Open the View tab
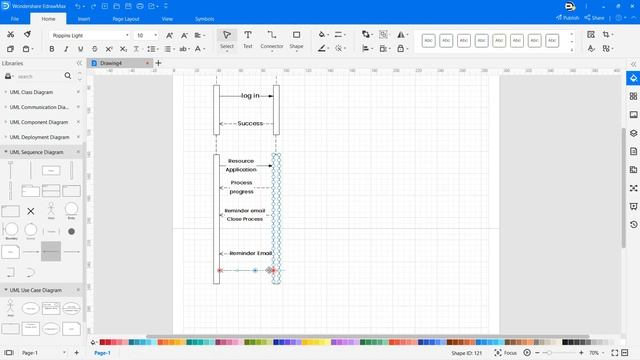Viewport: 640px width, 360px height. click(x=167, y=19)
